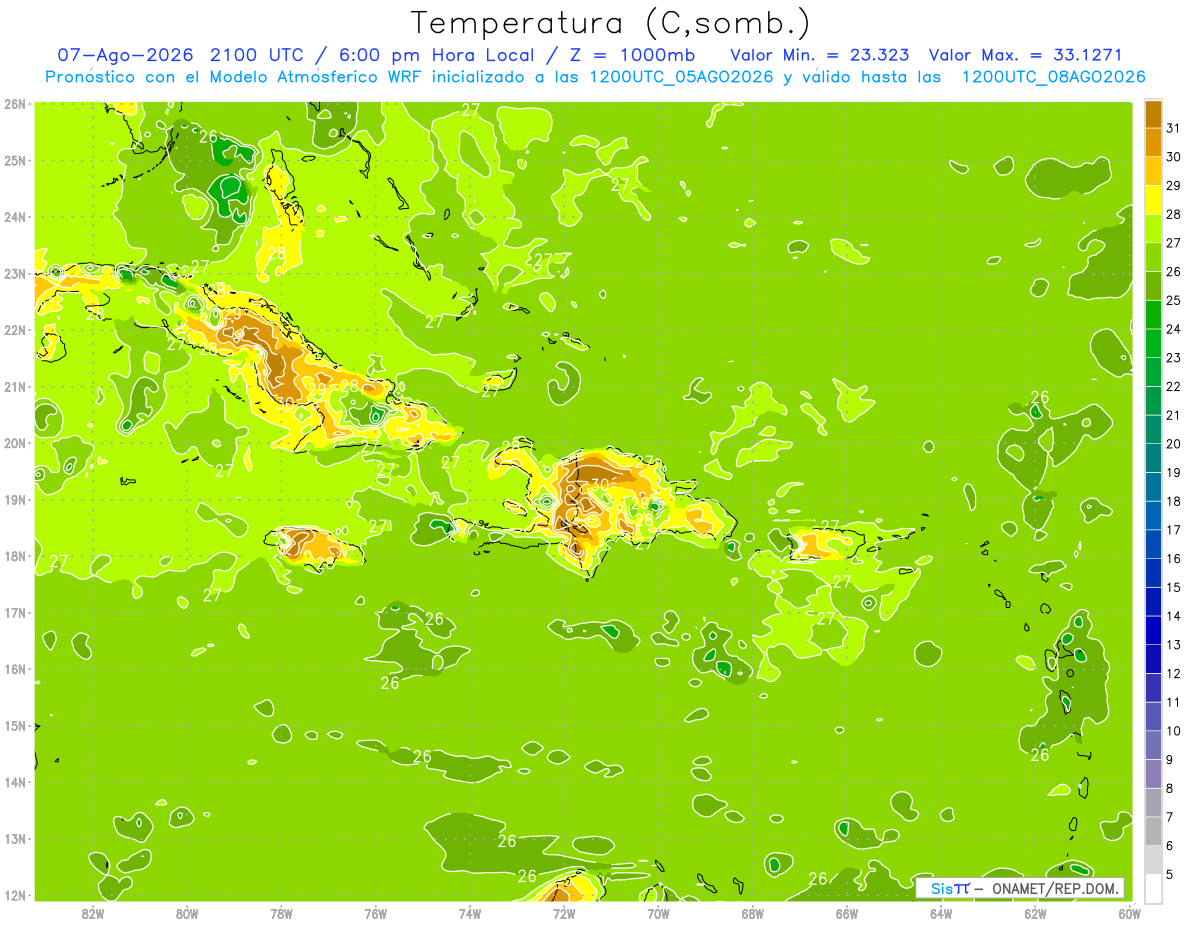Screen dimensions: 1200x927
Task: Click the 62W longitude axis label
Action: 1035,913
